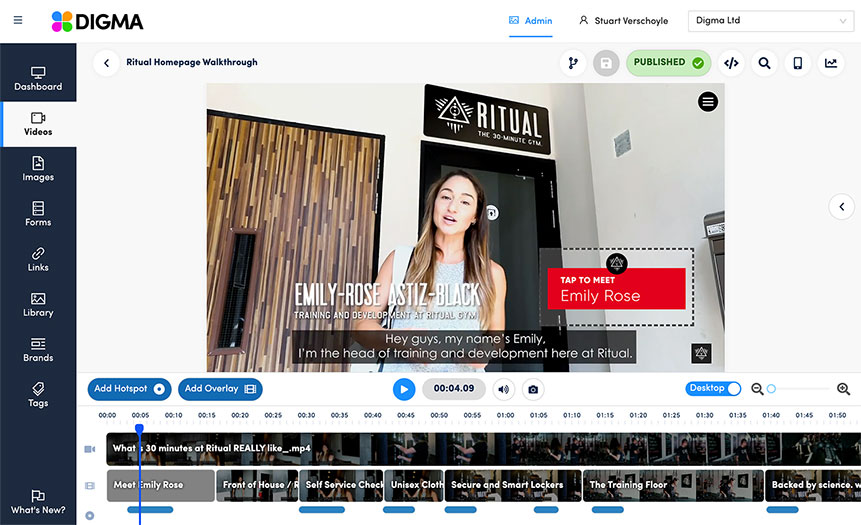Select the Unisex Cloth chapter
Viewport: 861px width, 525px height.
[414, 485]
